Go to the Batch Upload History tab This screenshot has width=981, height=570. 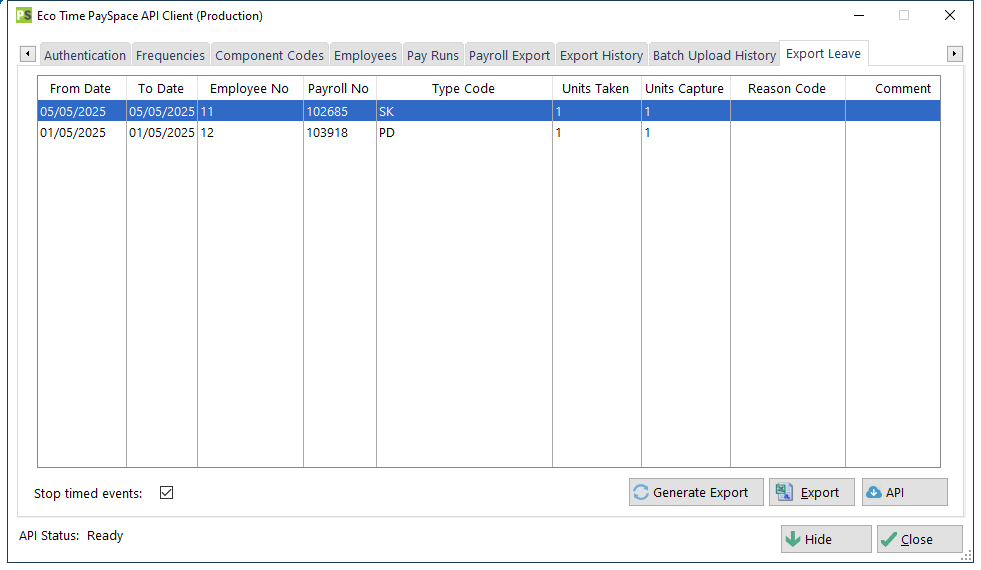pyautogui.click(x=714, y=55)
